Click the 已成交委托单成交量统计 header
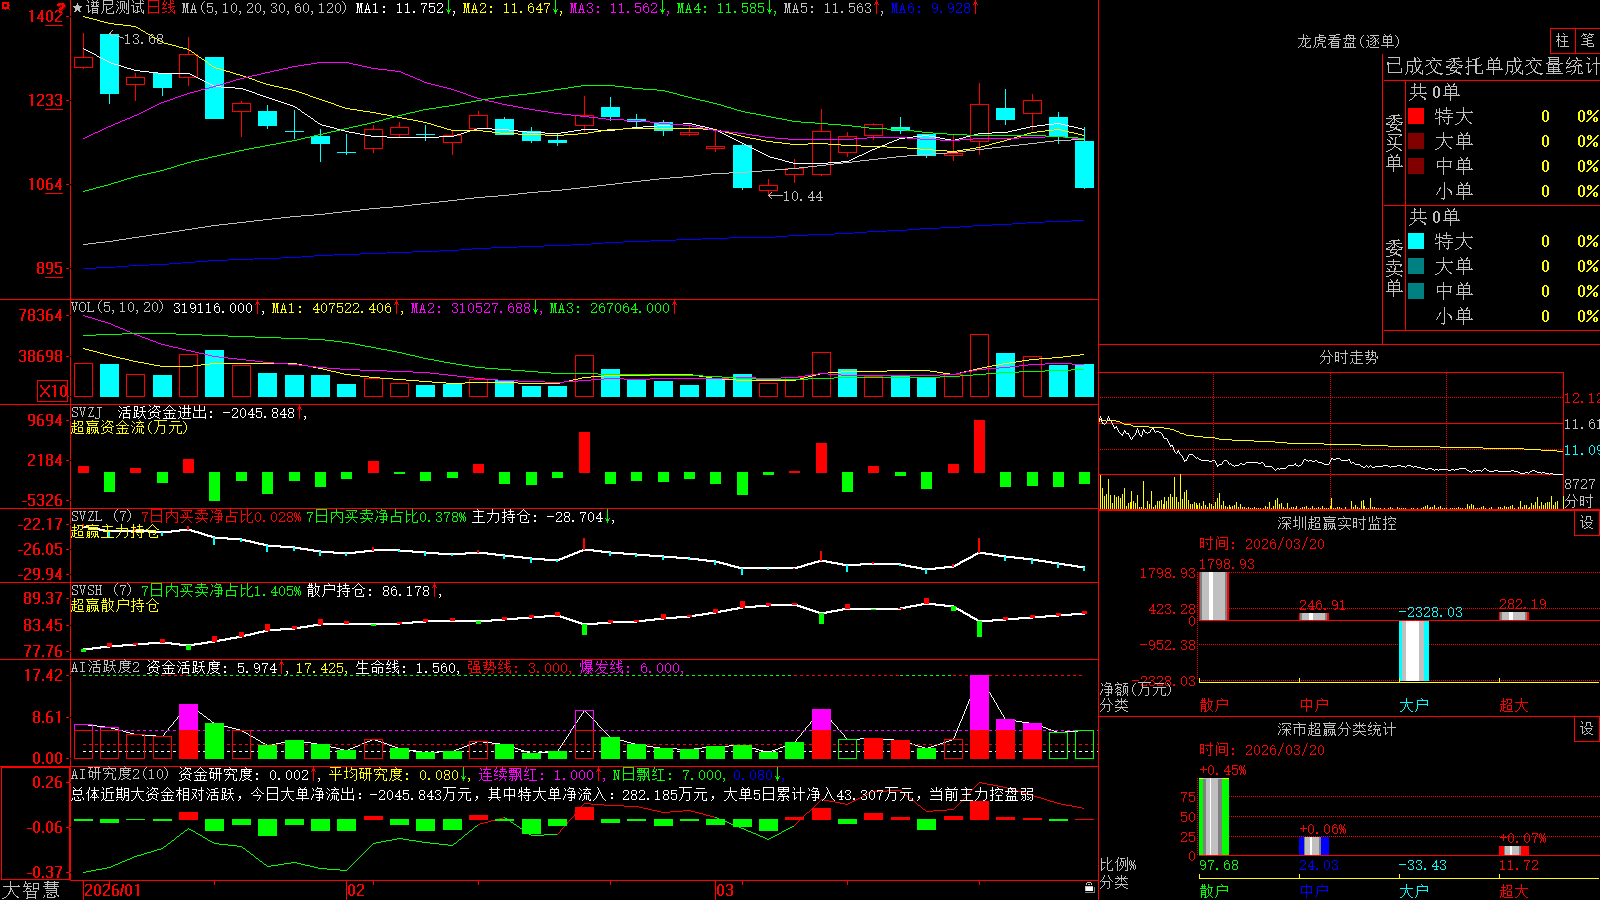Image resolution: width=1600 pixels, height=900 pixels. click(1492, 66)
